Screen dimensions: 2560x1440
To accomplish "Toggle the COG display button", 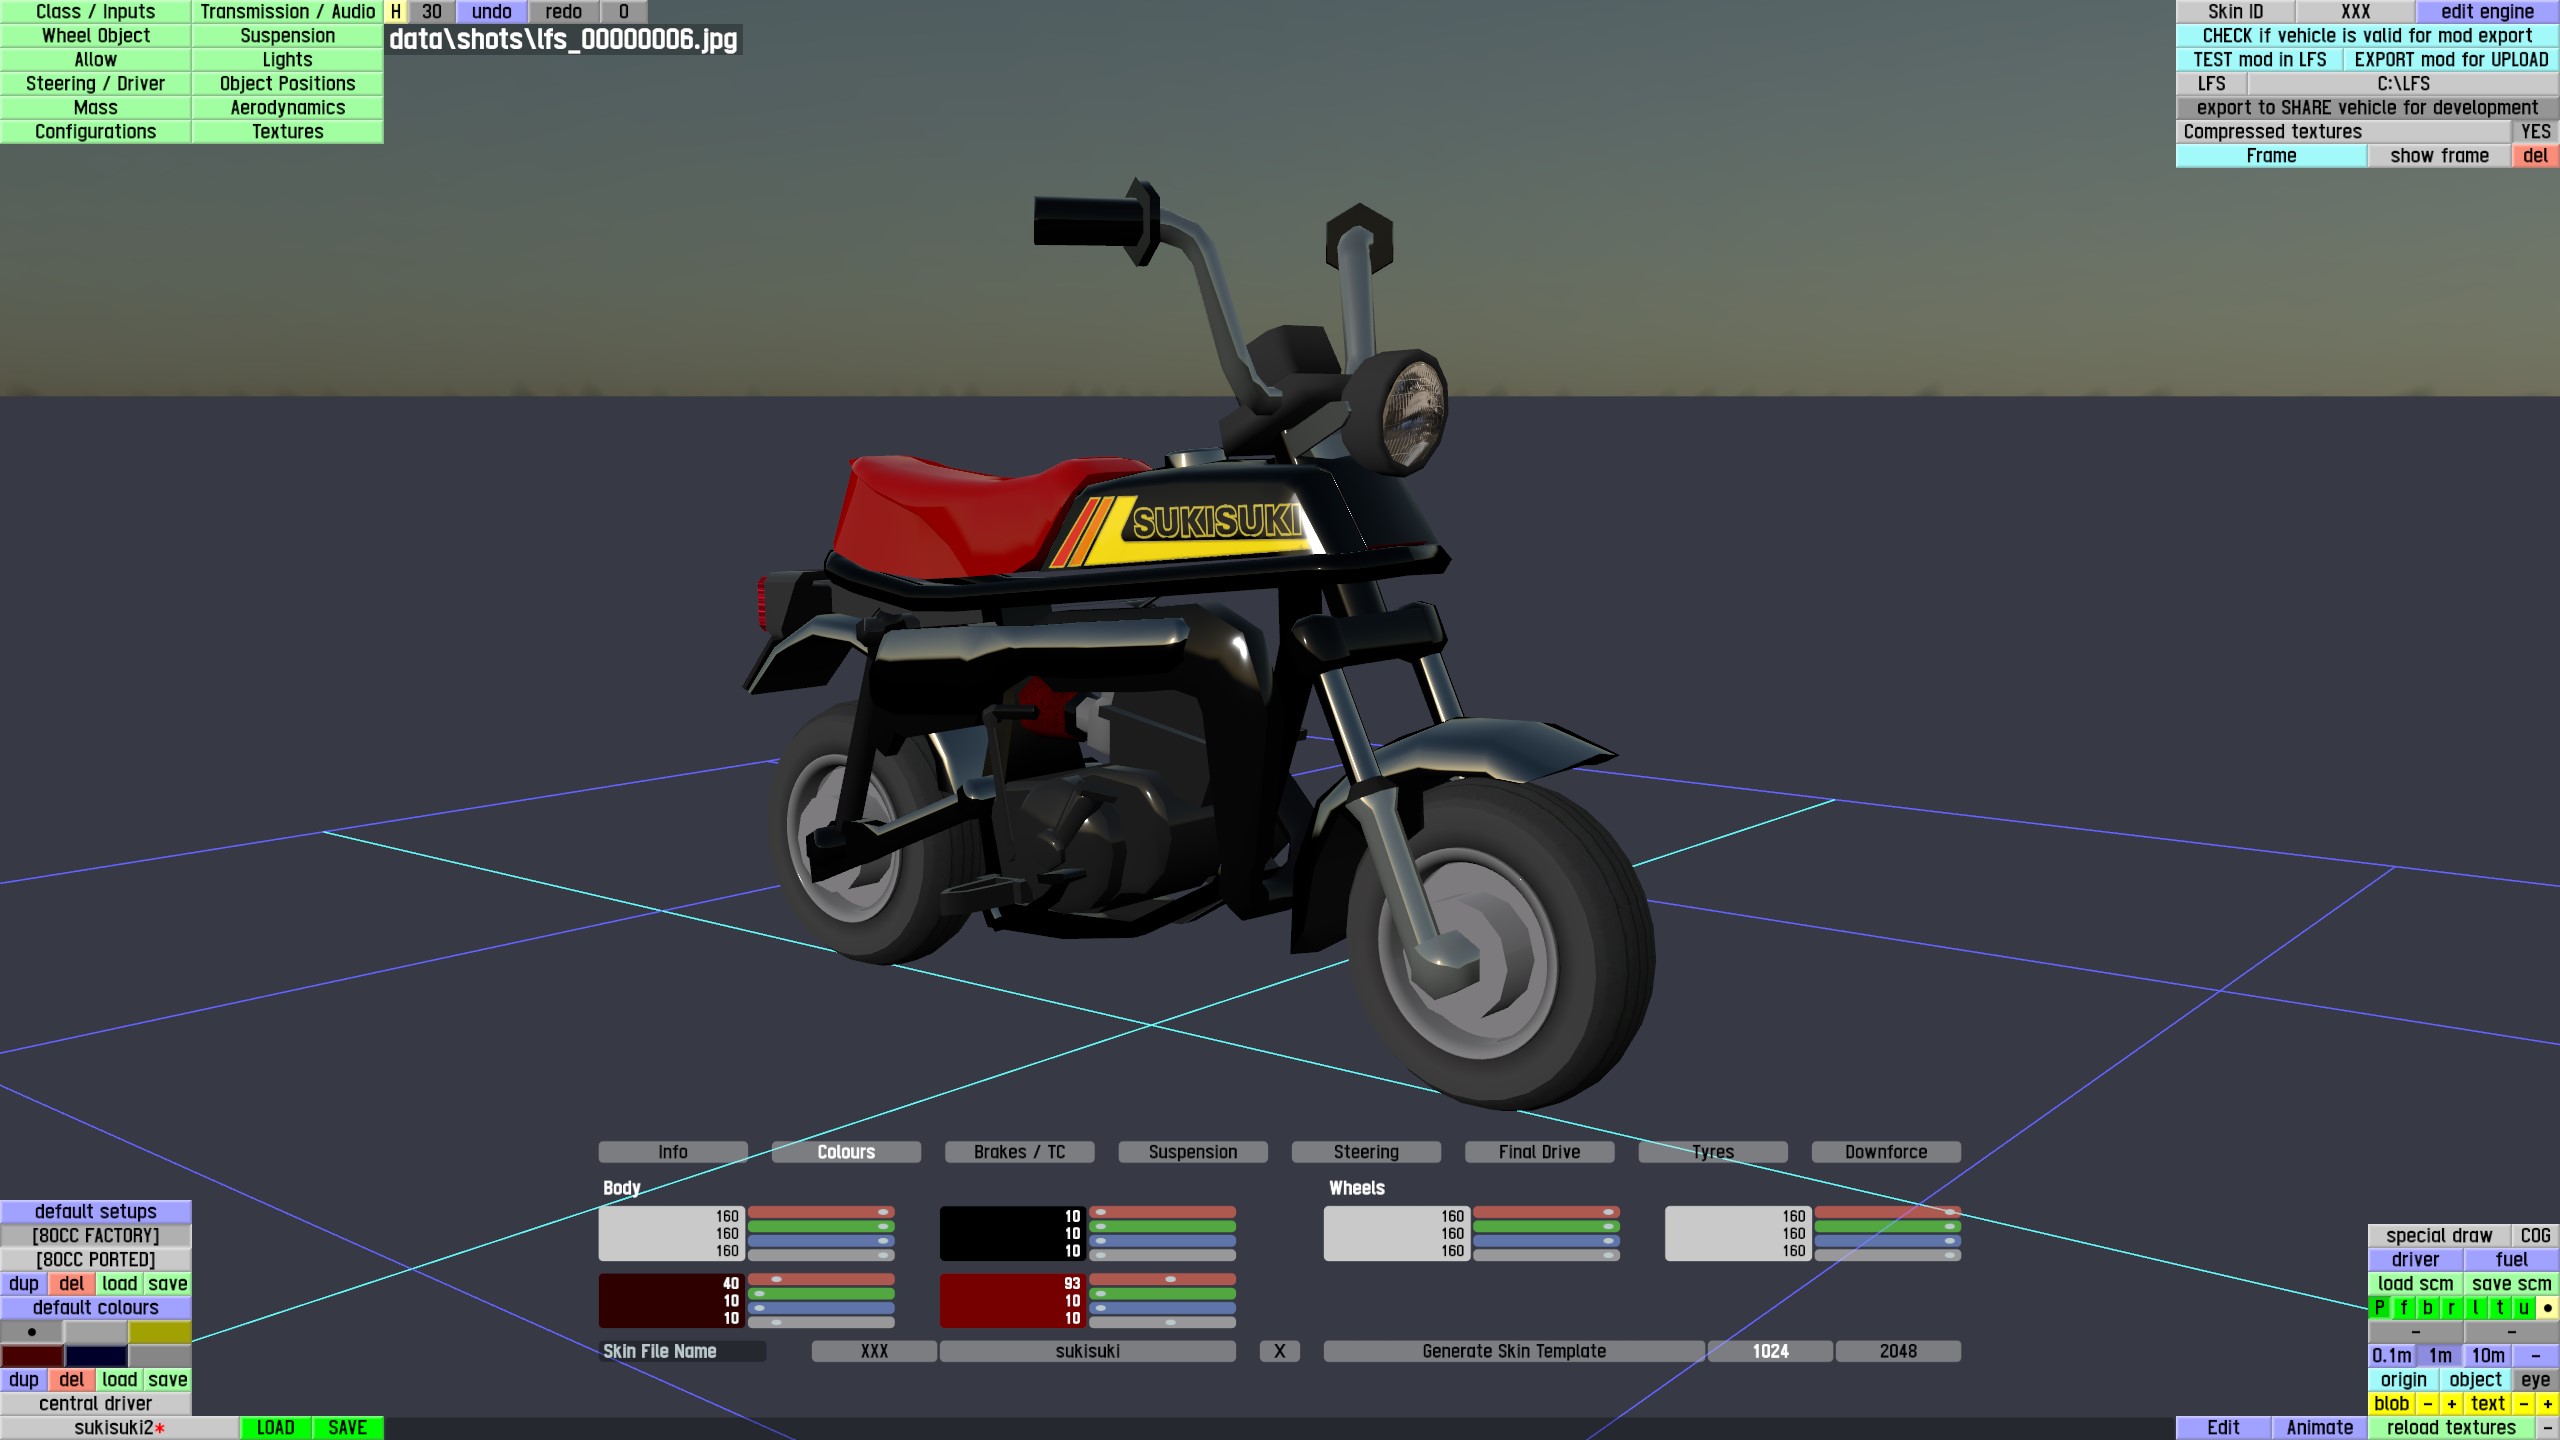I will [x=2534, y=1235].
